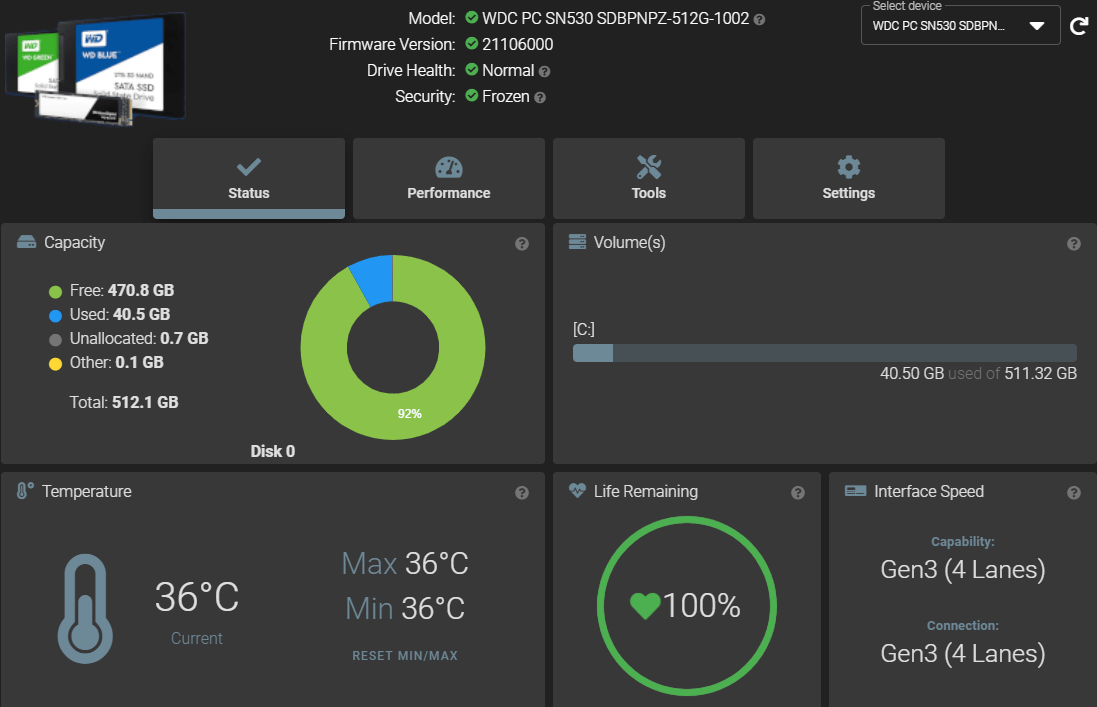Click firmware version 21106000
The image size is (1097, 707).
coord(518,44)
